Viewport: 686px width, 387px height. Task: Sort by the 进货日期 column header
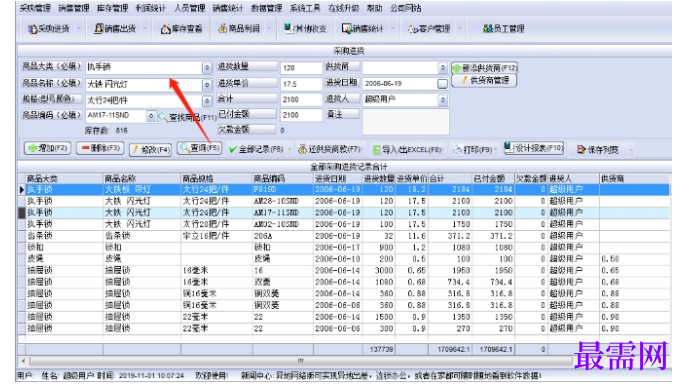tap(337, 178)
